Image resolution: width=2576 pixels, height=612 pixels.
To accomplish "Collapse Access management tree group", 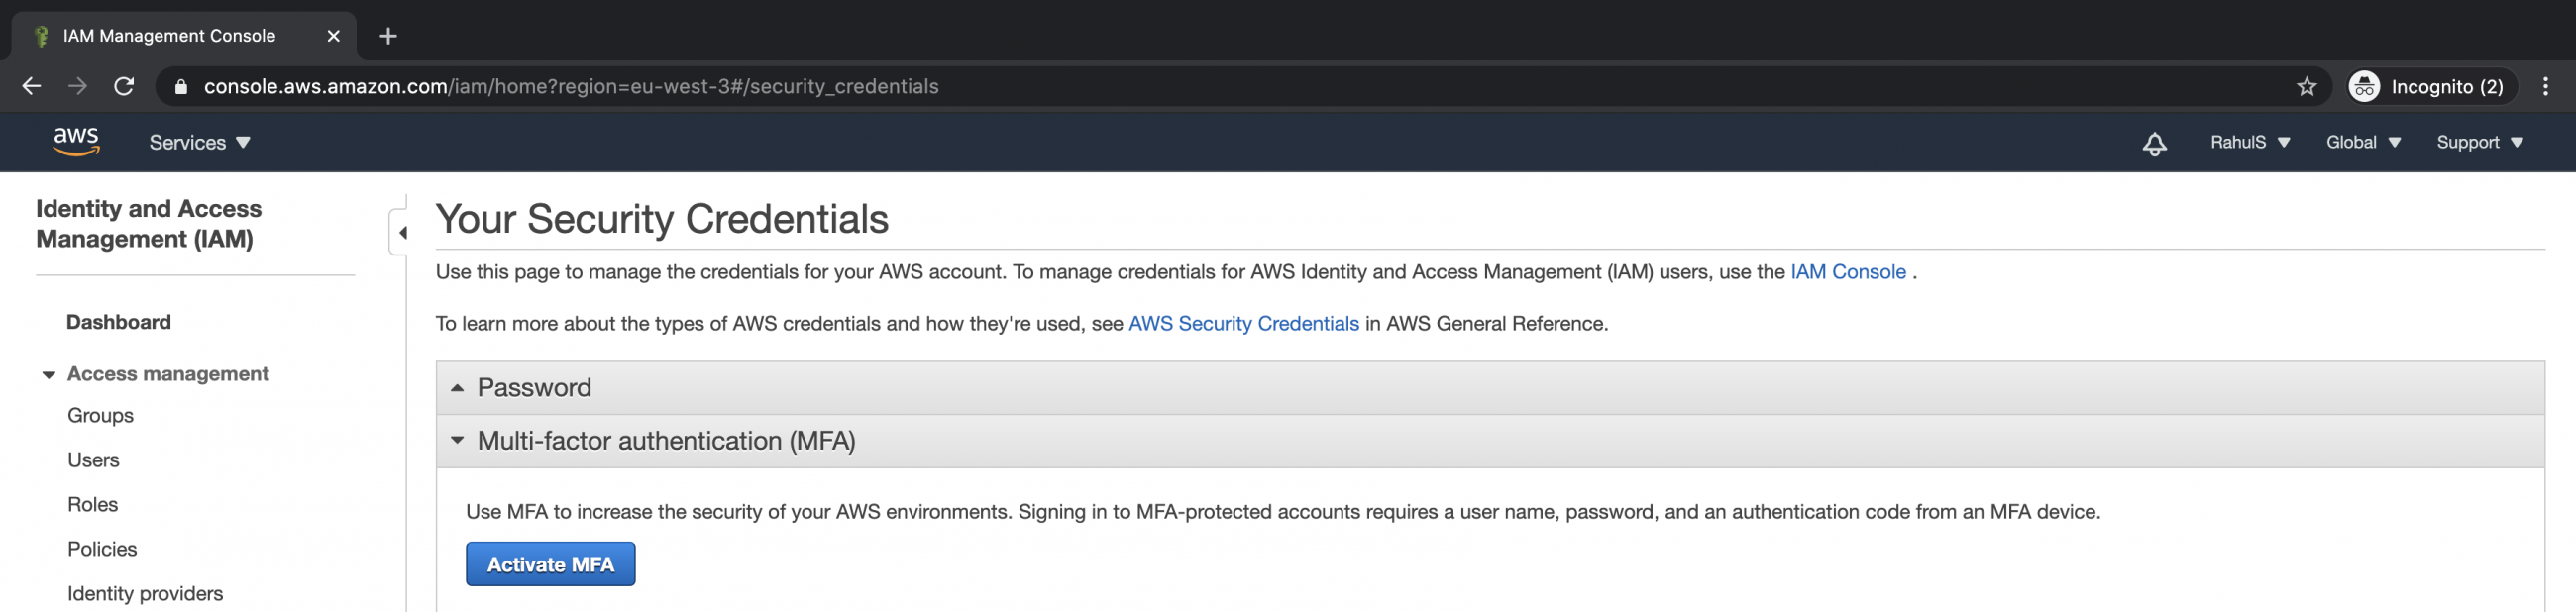I will click(x=48, y=375).
